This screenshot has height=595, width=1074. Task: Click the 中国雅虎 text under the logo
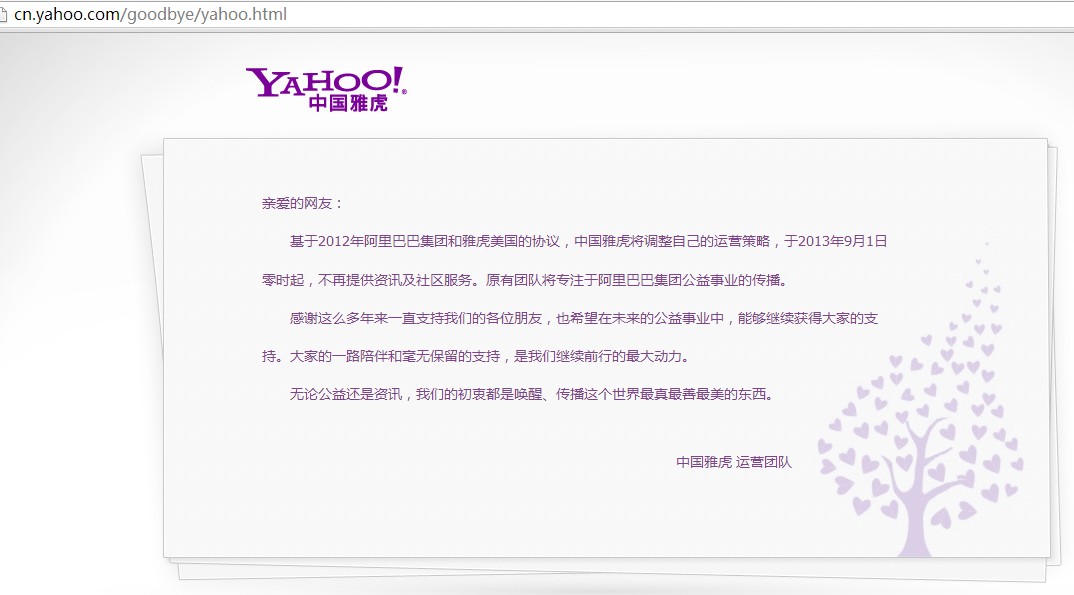click(x=347, y=103)
